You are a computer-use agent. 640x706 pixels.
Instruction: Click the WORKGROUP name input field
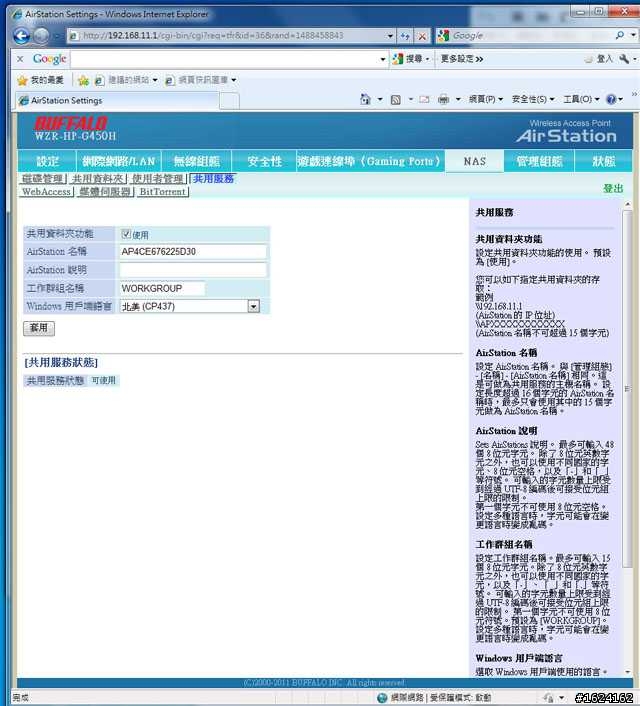[162, 288]
